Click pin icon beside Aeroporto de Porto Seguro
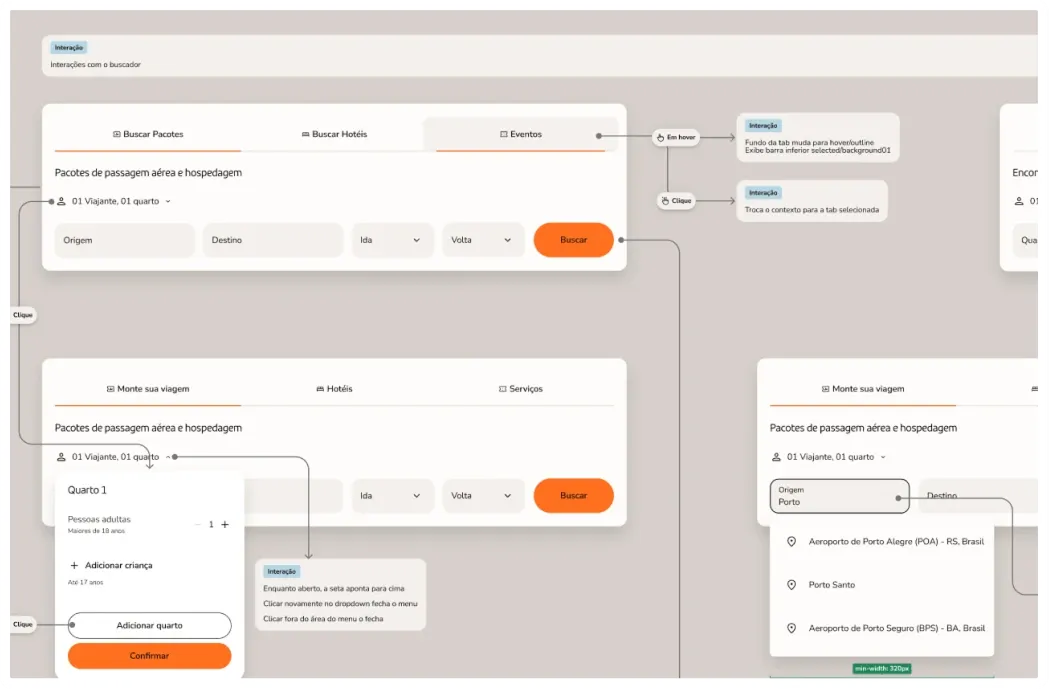This screenshot has width=1049, height=689. coord(791,628)
